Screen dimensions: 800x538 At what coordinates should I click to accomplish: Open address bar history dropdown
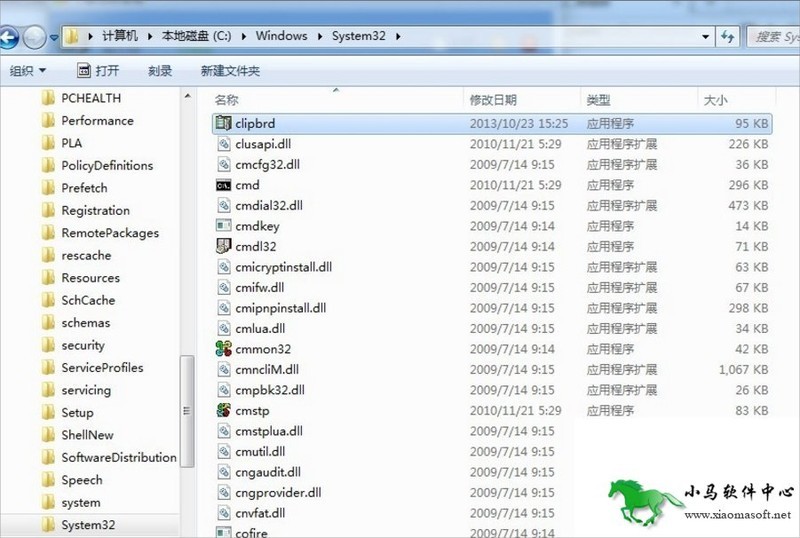[705, 37]
